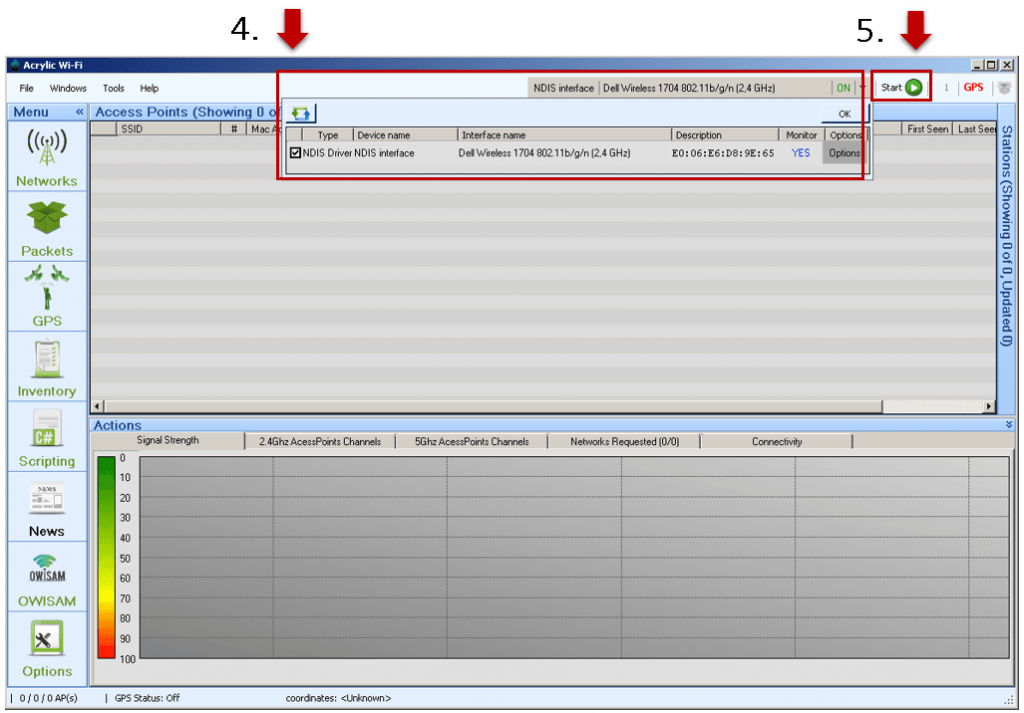Viewport: 1024px width, 713px height.
Task: Click the access points horizontal scrollbar thumb
Action: coord(493,406)
